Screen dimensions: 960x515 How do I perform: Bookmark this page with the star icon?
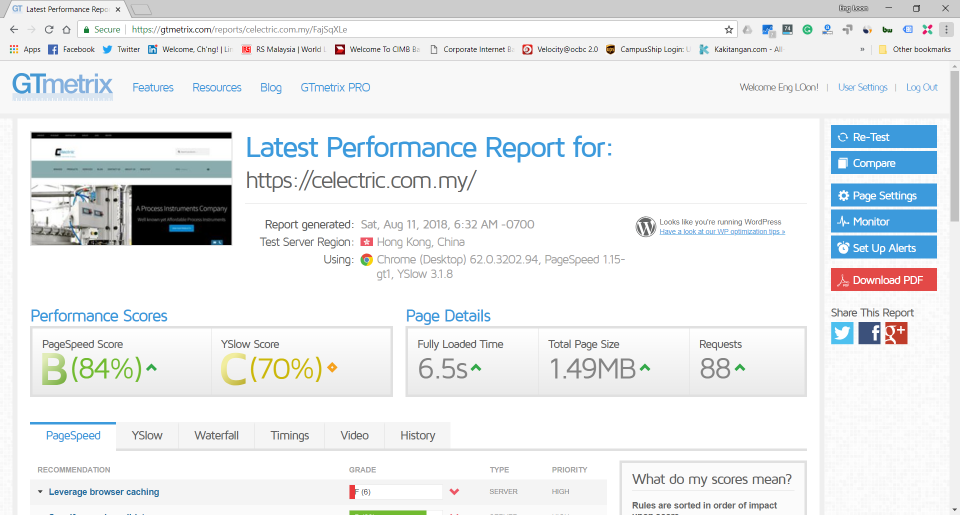click(729, 29)
